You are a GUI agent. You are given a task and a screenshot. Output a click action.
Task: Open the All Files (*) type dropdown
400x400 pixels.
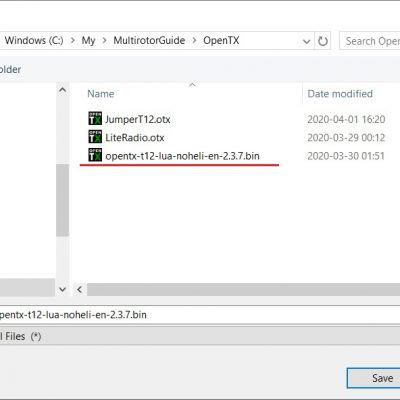tap(200, 336)
